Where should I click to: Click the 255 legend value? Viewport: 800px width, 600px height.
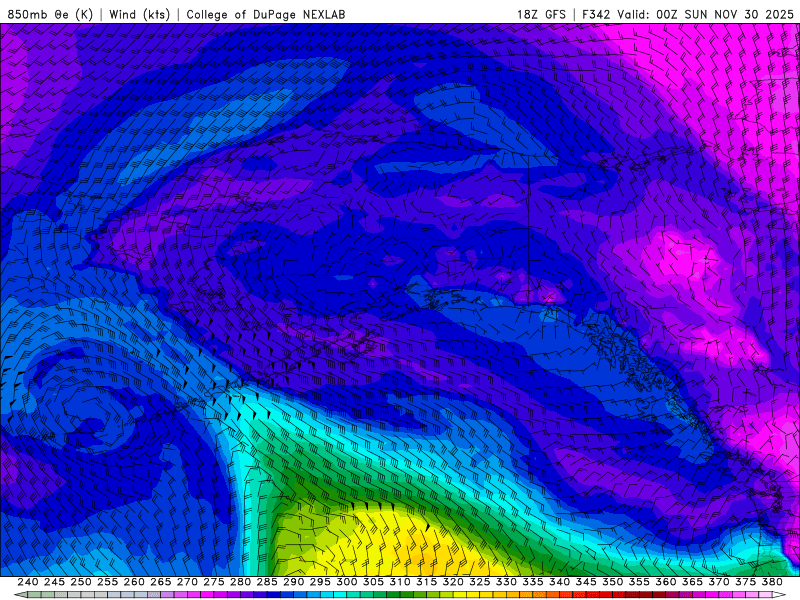click(x=108, y=582)
